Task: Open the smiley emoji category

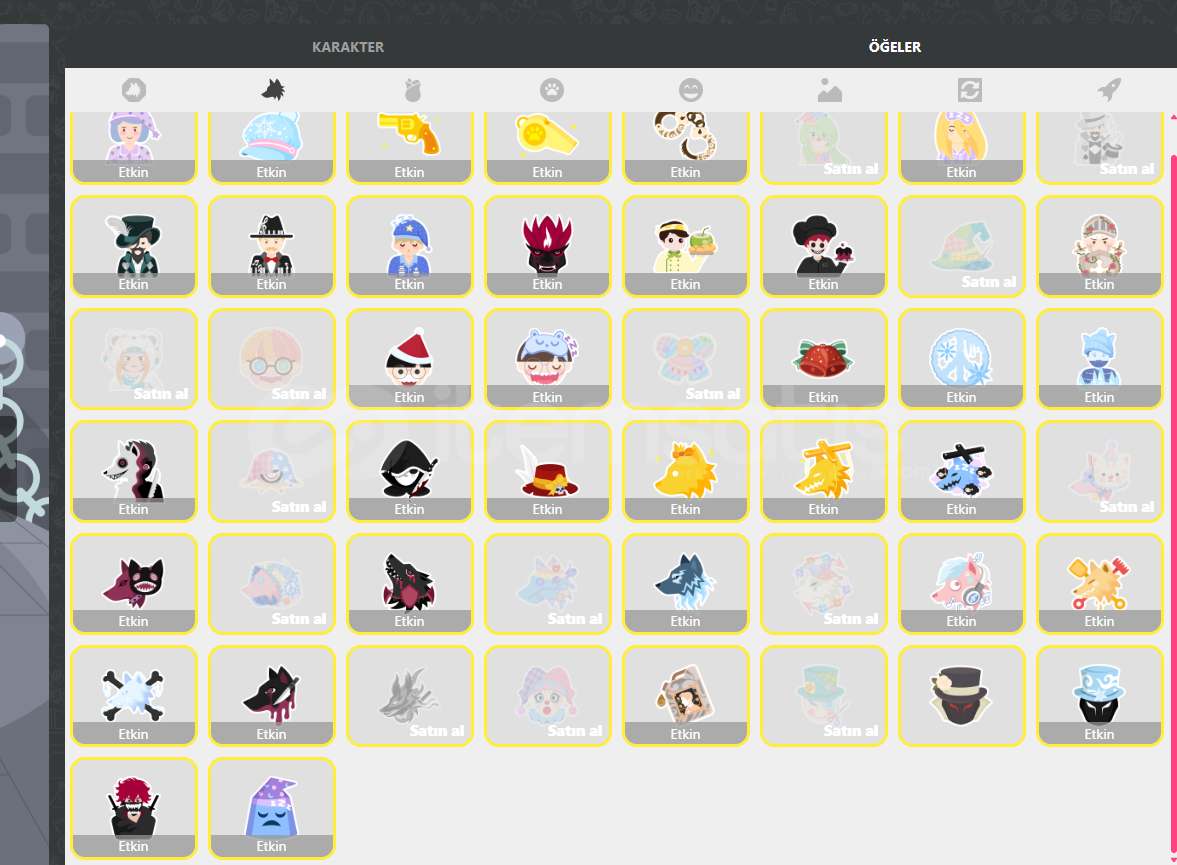Action: 691,90
